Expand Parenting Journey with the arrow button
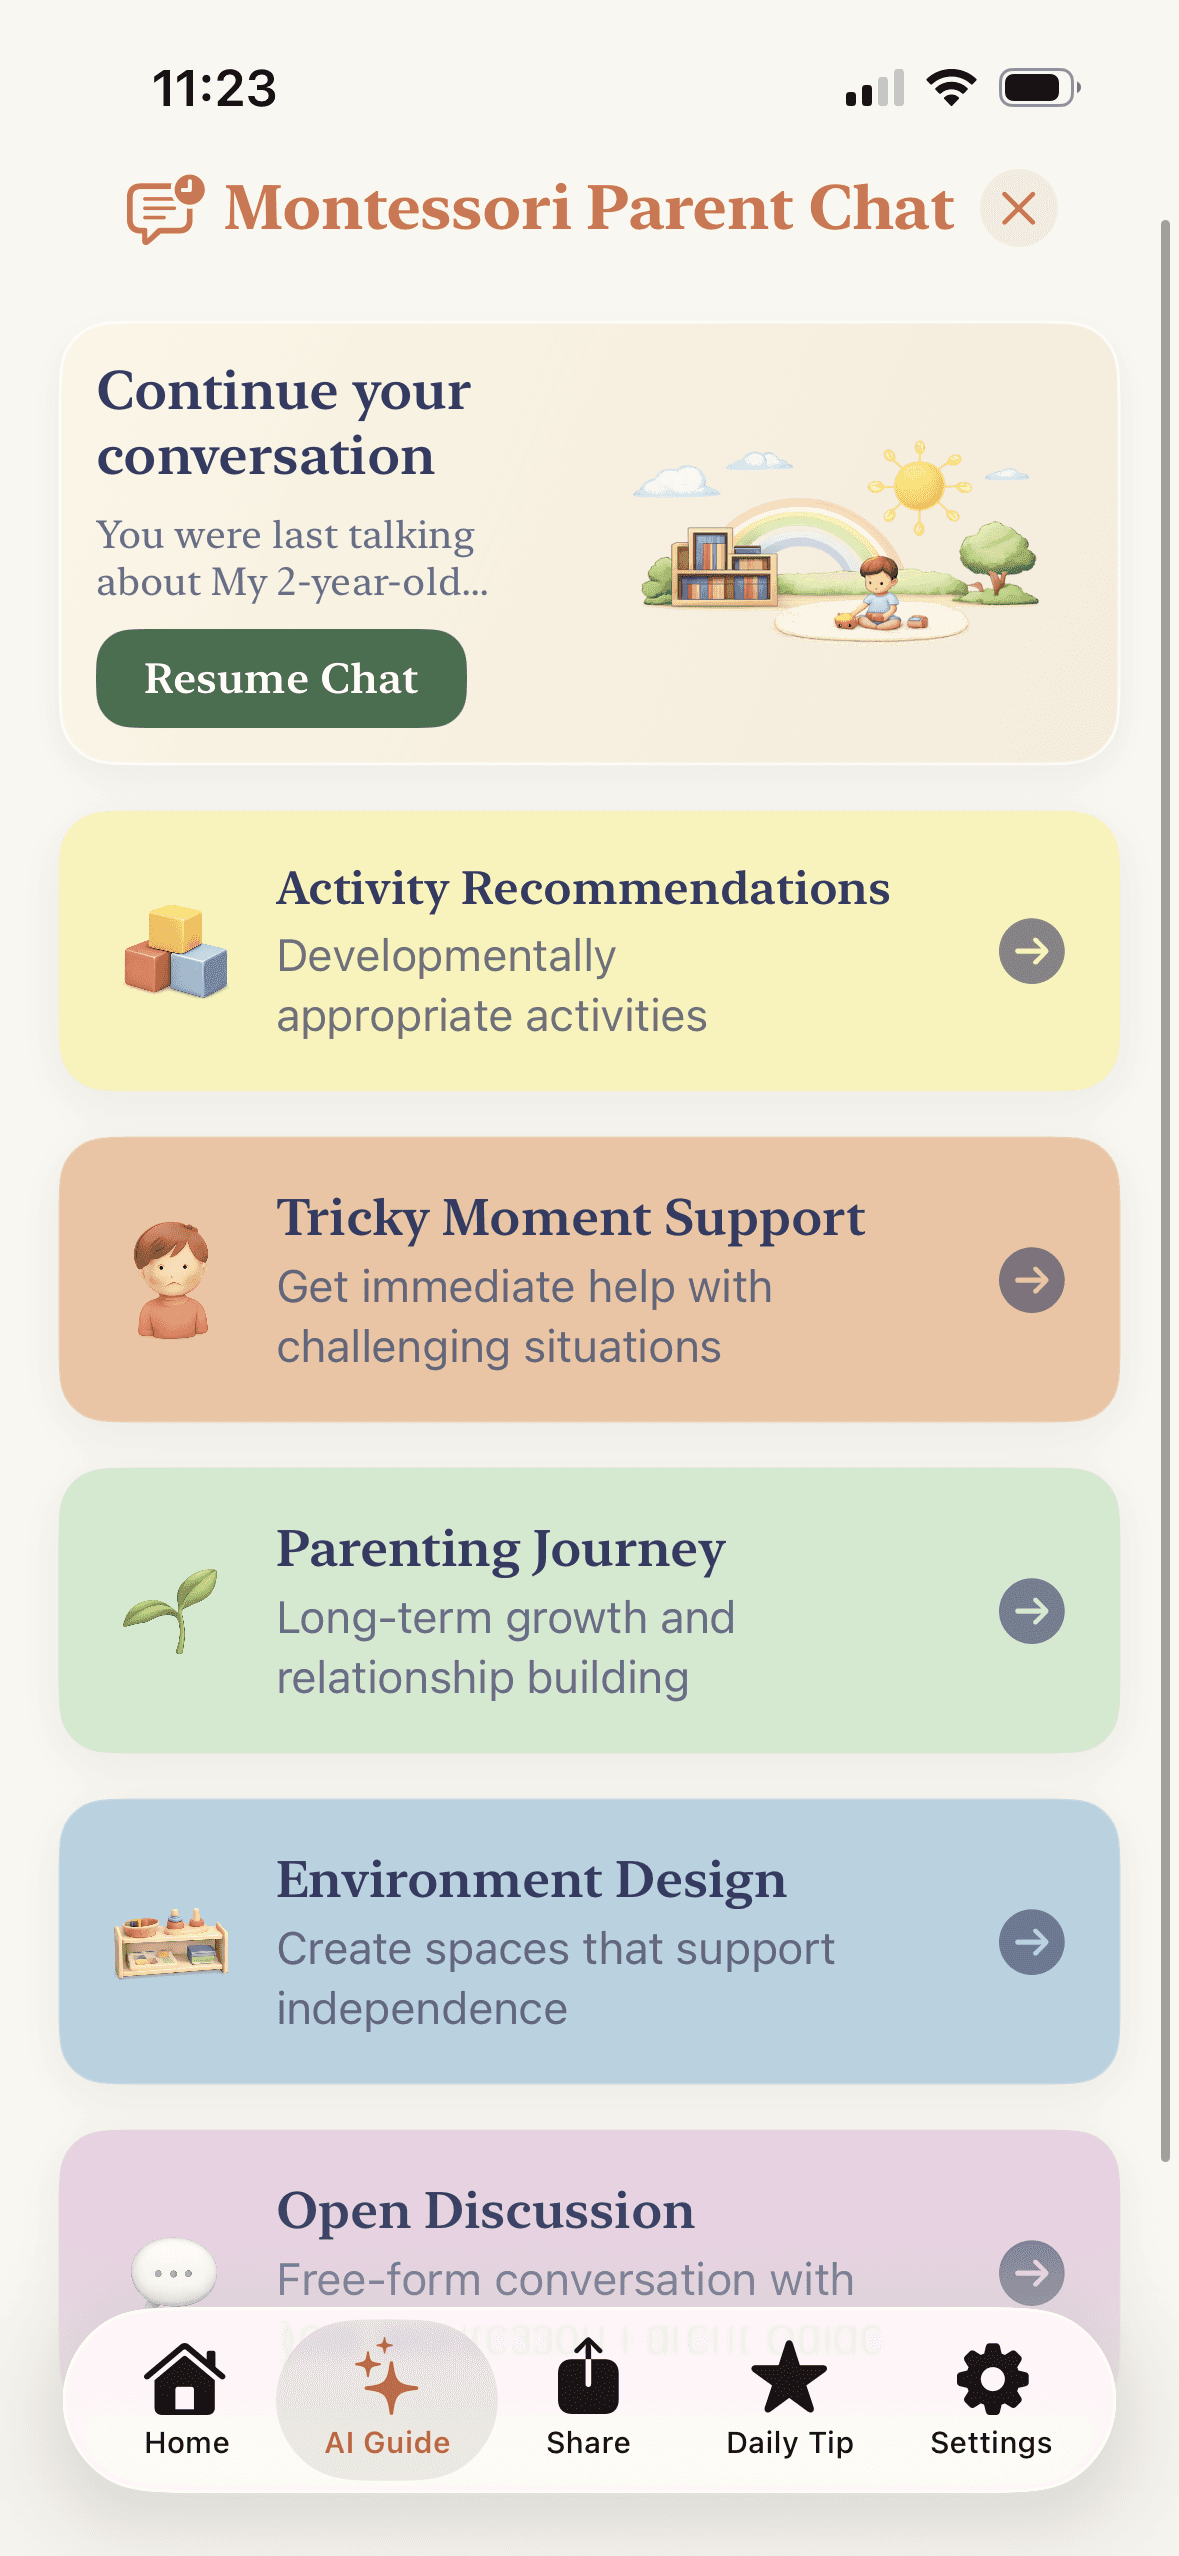The width and height of the screenshot is (1179, 2556). click(x=1030, y=1611)
